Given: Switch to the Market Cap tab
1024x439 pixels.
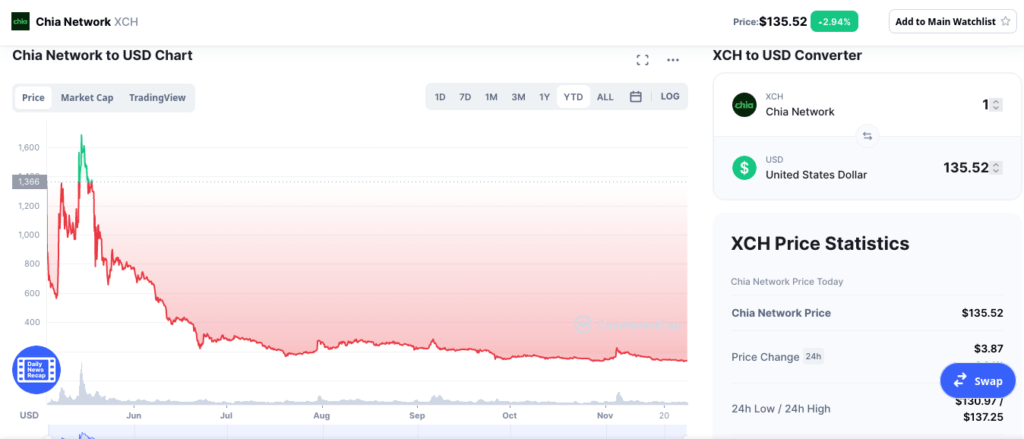Looking at the screenshot, I should pos(87,98).
